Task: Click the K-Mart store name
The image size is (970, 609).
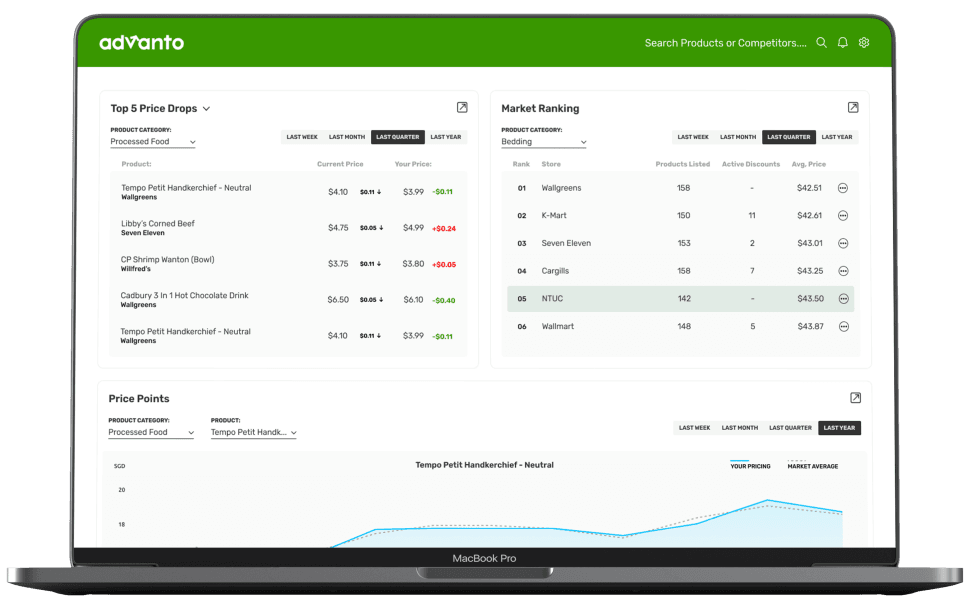Action: 554,215
